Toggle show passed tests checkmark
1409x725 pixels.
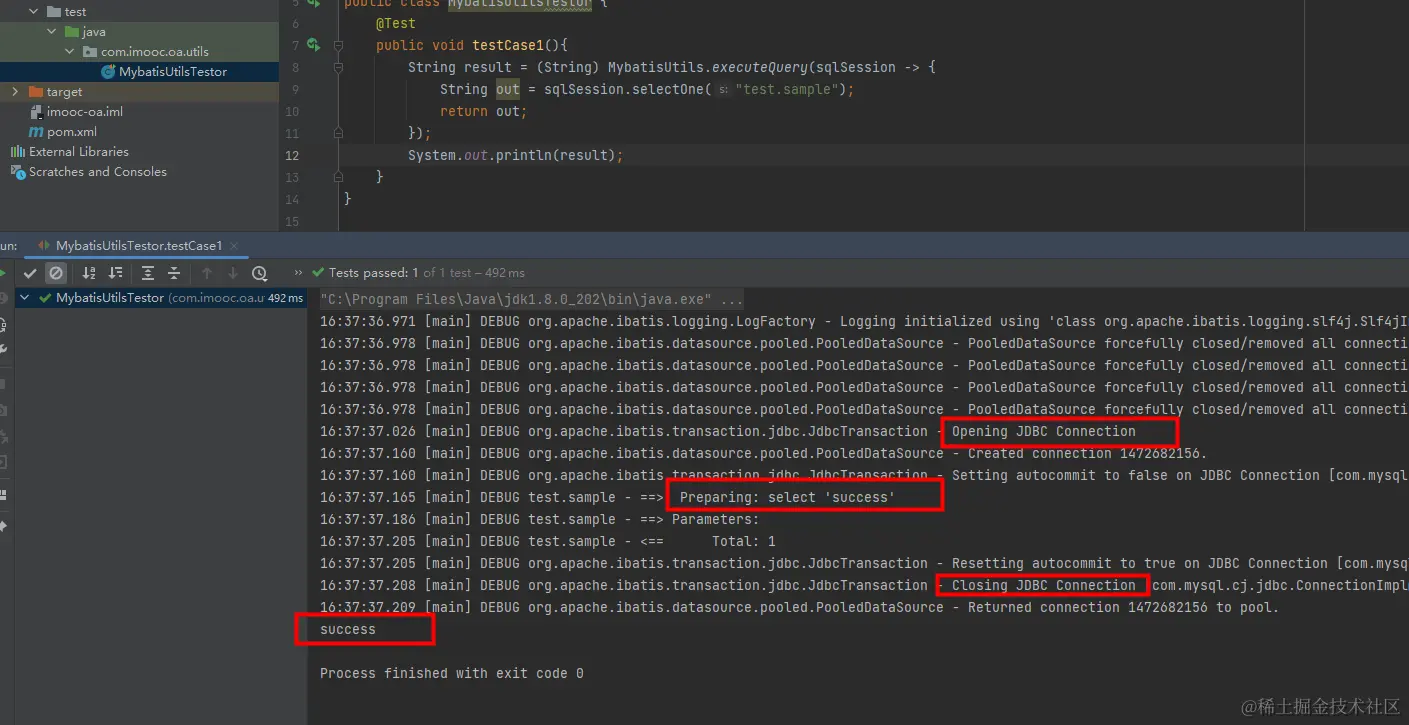pyautogui.click(x=30, y=273)
